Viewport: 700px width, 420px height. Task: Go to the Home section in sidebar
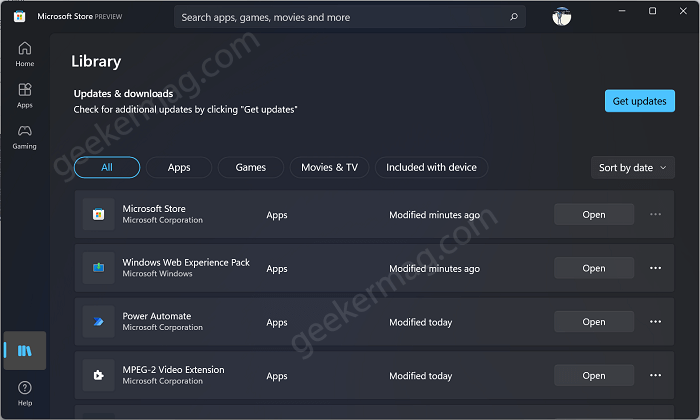pyautogui.click(x=25, y=54)
